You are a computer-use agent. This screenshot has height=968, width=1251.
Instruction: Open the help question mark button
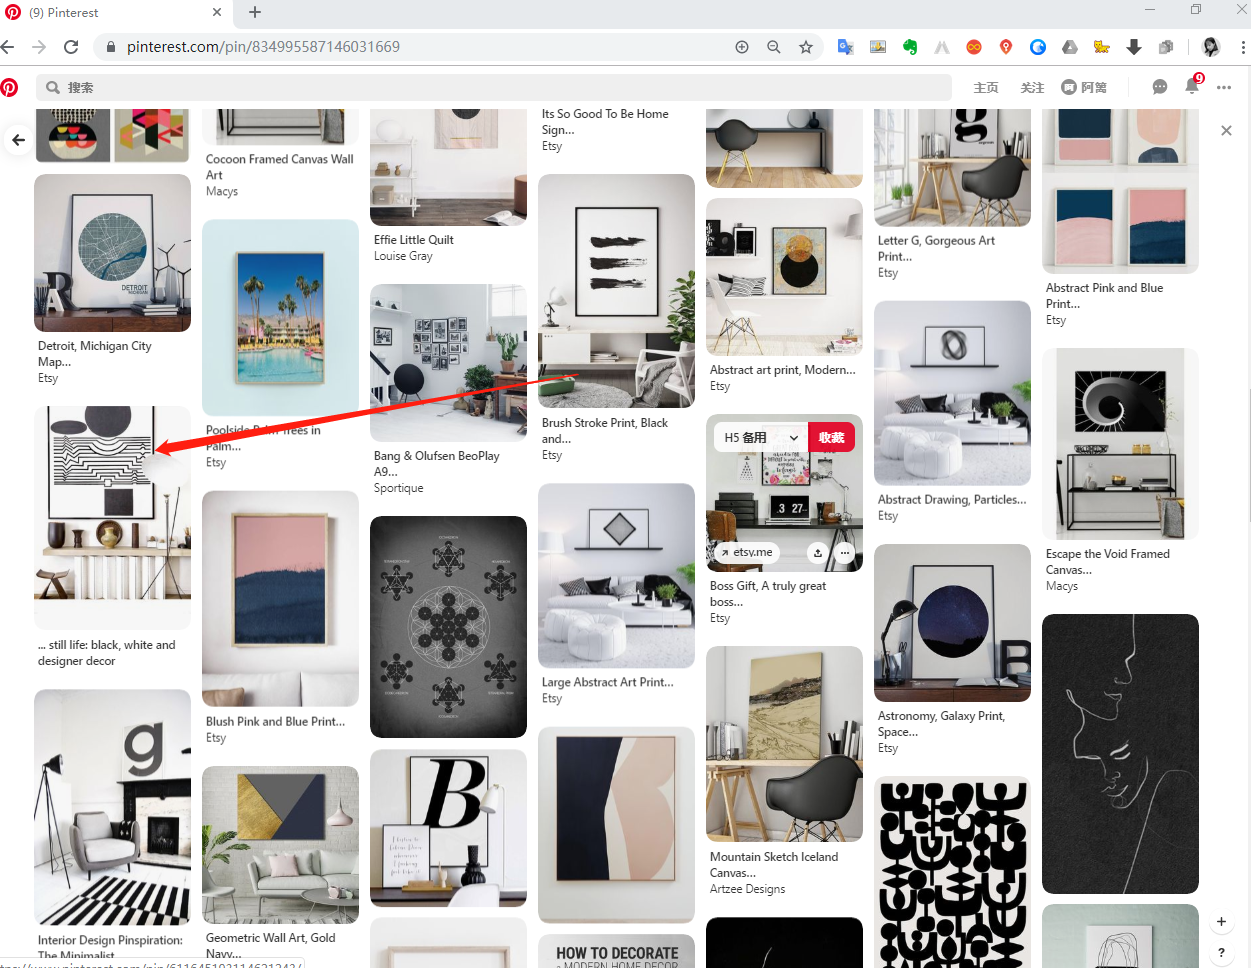pyautogui.click(x=1221, y=953)
